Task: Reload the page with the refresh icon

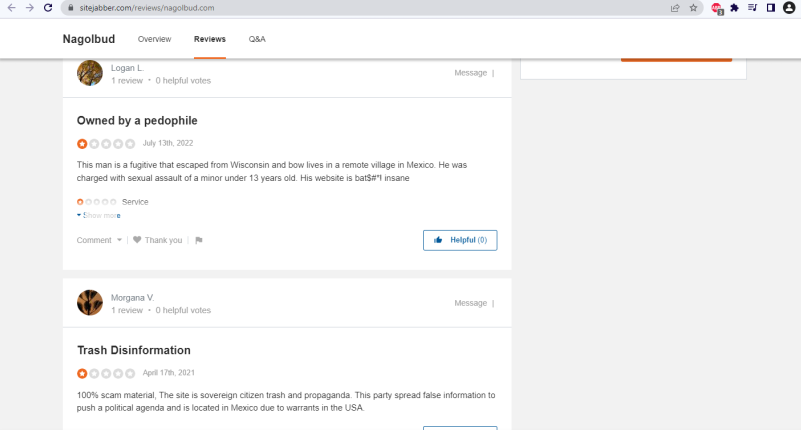Action: coord(49,7)
